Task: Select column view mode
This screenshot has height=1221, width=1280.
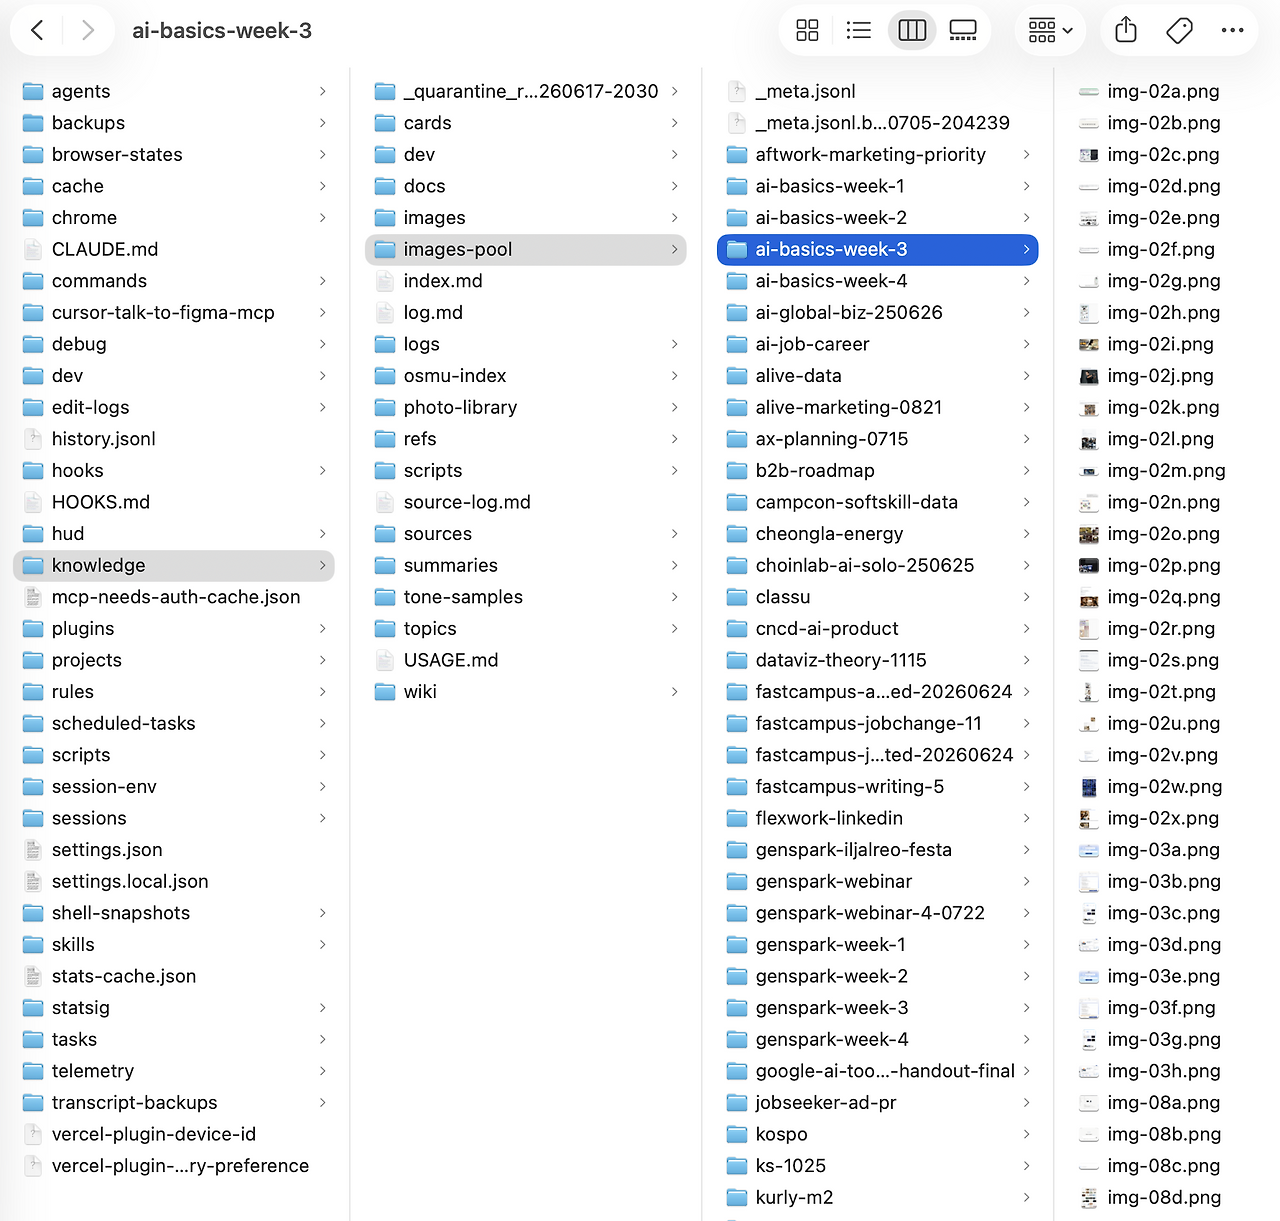Action: (912, 30)
